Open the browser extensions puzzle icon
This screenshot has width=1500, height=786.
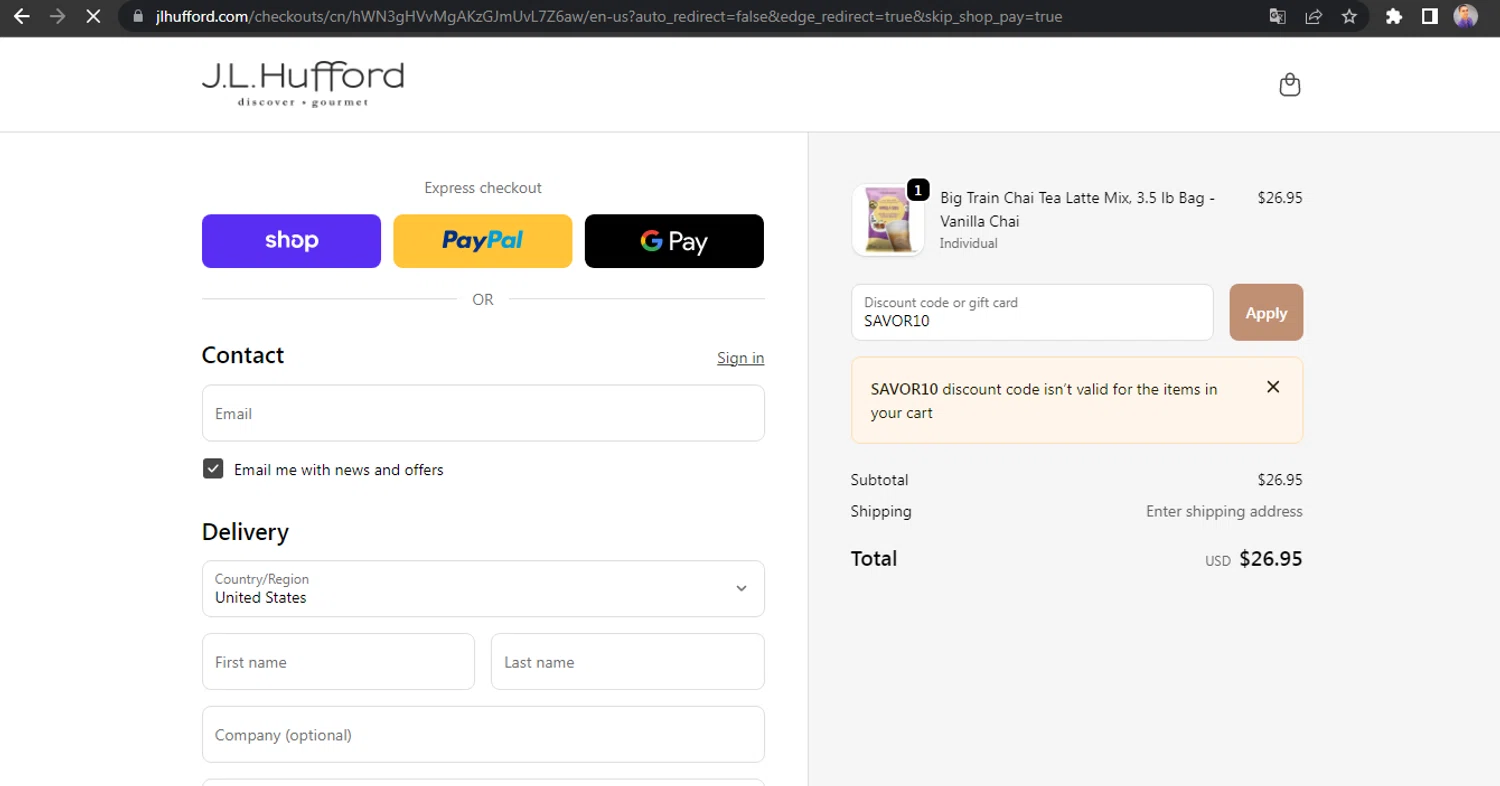pyautogui.click(x=1394, y=17)
